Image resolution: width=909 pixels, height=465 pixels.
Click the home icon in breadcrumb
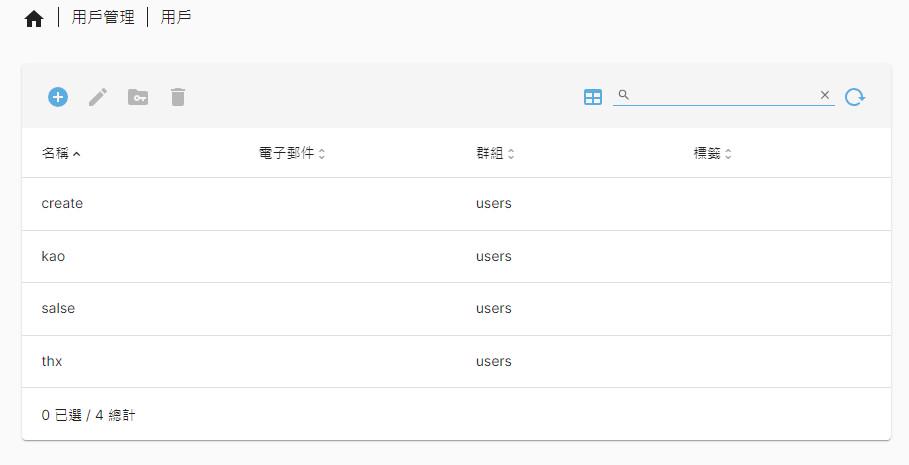34,19
